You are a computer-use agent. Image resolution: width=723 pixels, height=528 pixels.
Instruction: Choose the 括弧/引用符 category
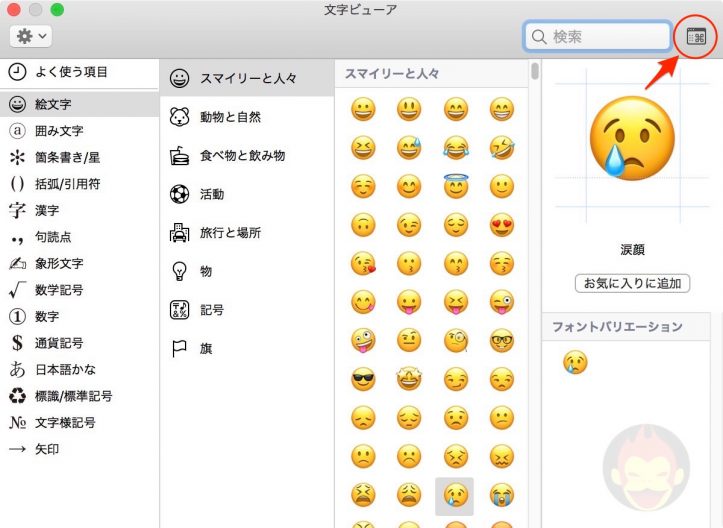[x=79, y=184]
